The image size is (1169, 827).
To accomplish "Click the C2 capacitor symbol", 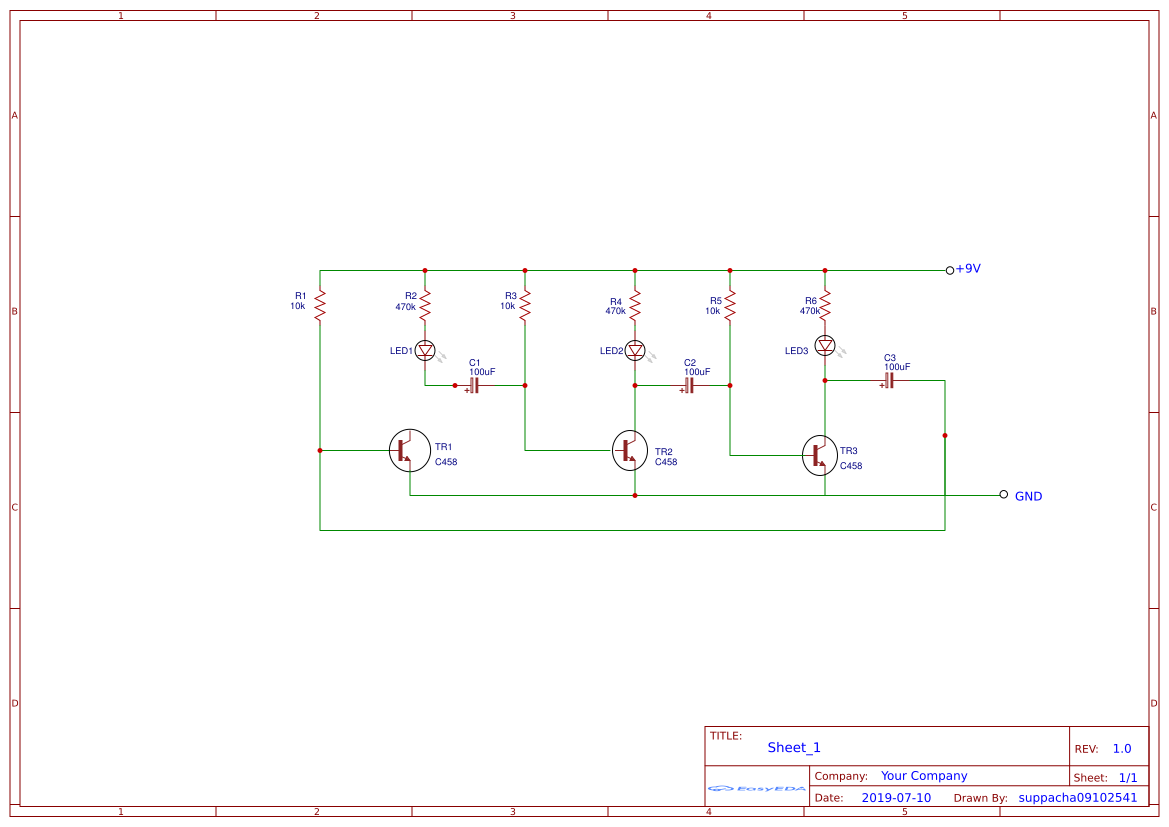I will coord(689,385).
